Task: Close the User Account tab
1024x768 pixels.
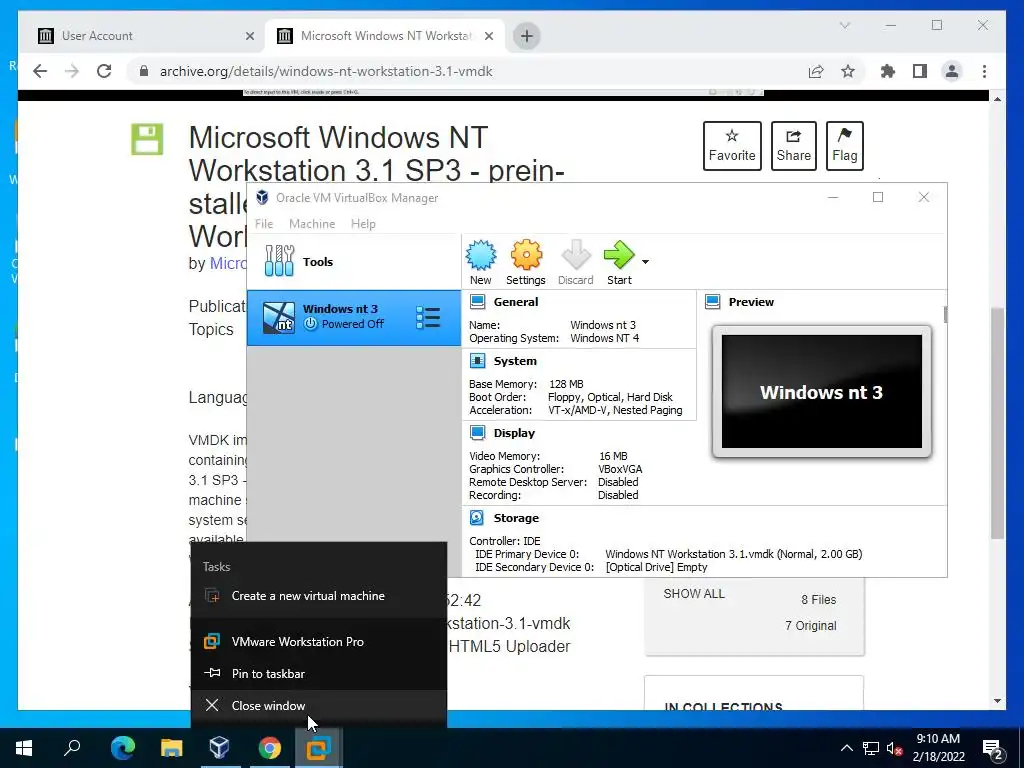Action: tap(249, 36)
